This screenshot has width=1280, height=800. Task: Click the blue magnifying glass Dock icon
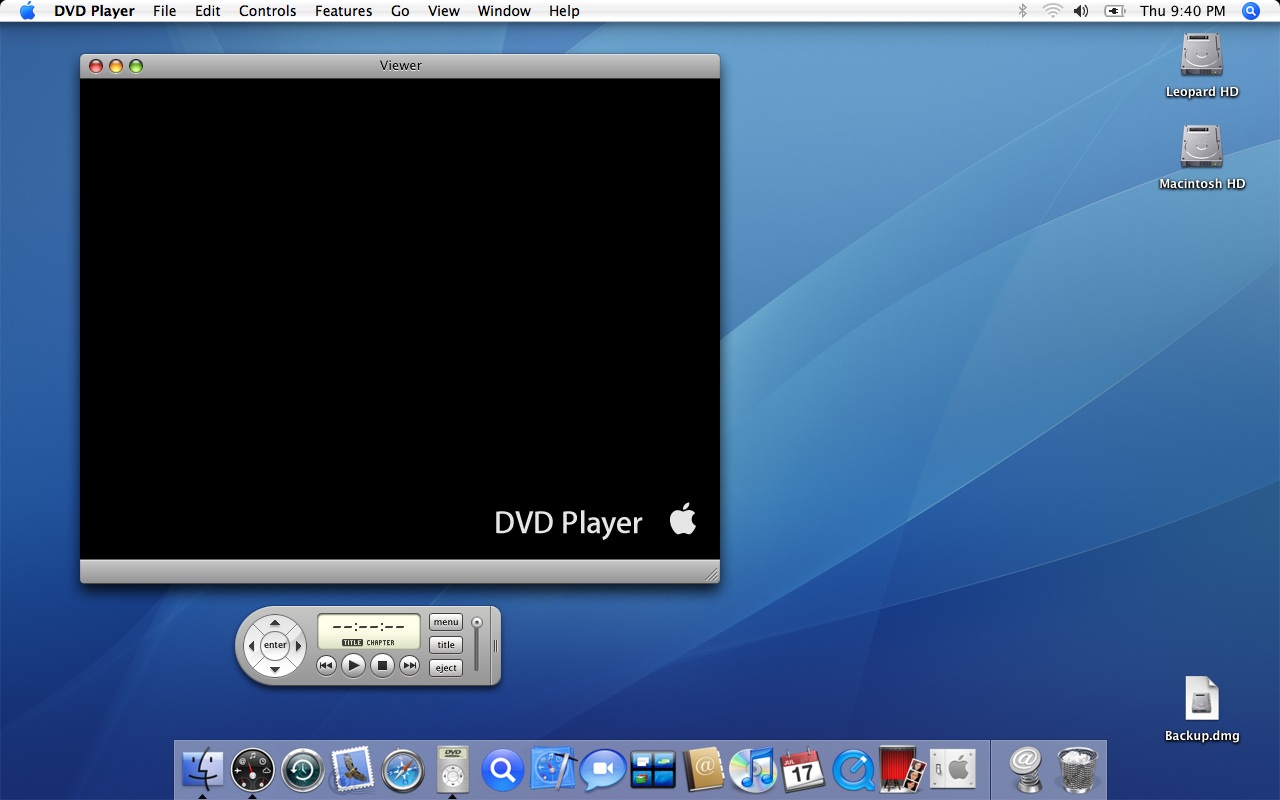[503, 770]
